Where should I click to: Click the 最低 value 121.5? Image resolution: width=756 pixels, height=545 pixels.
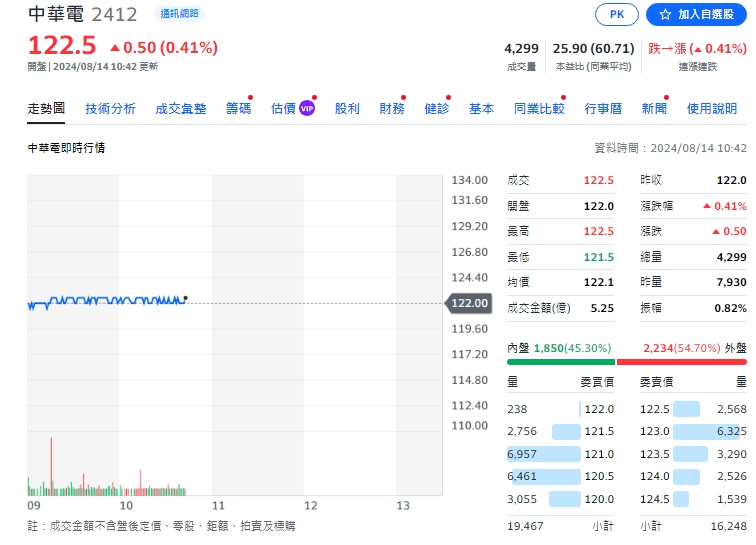[x=598, y=257]
